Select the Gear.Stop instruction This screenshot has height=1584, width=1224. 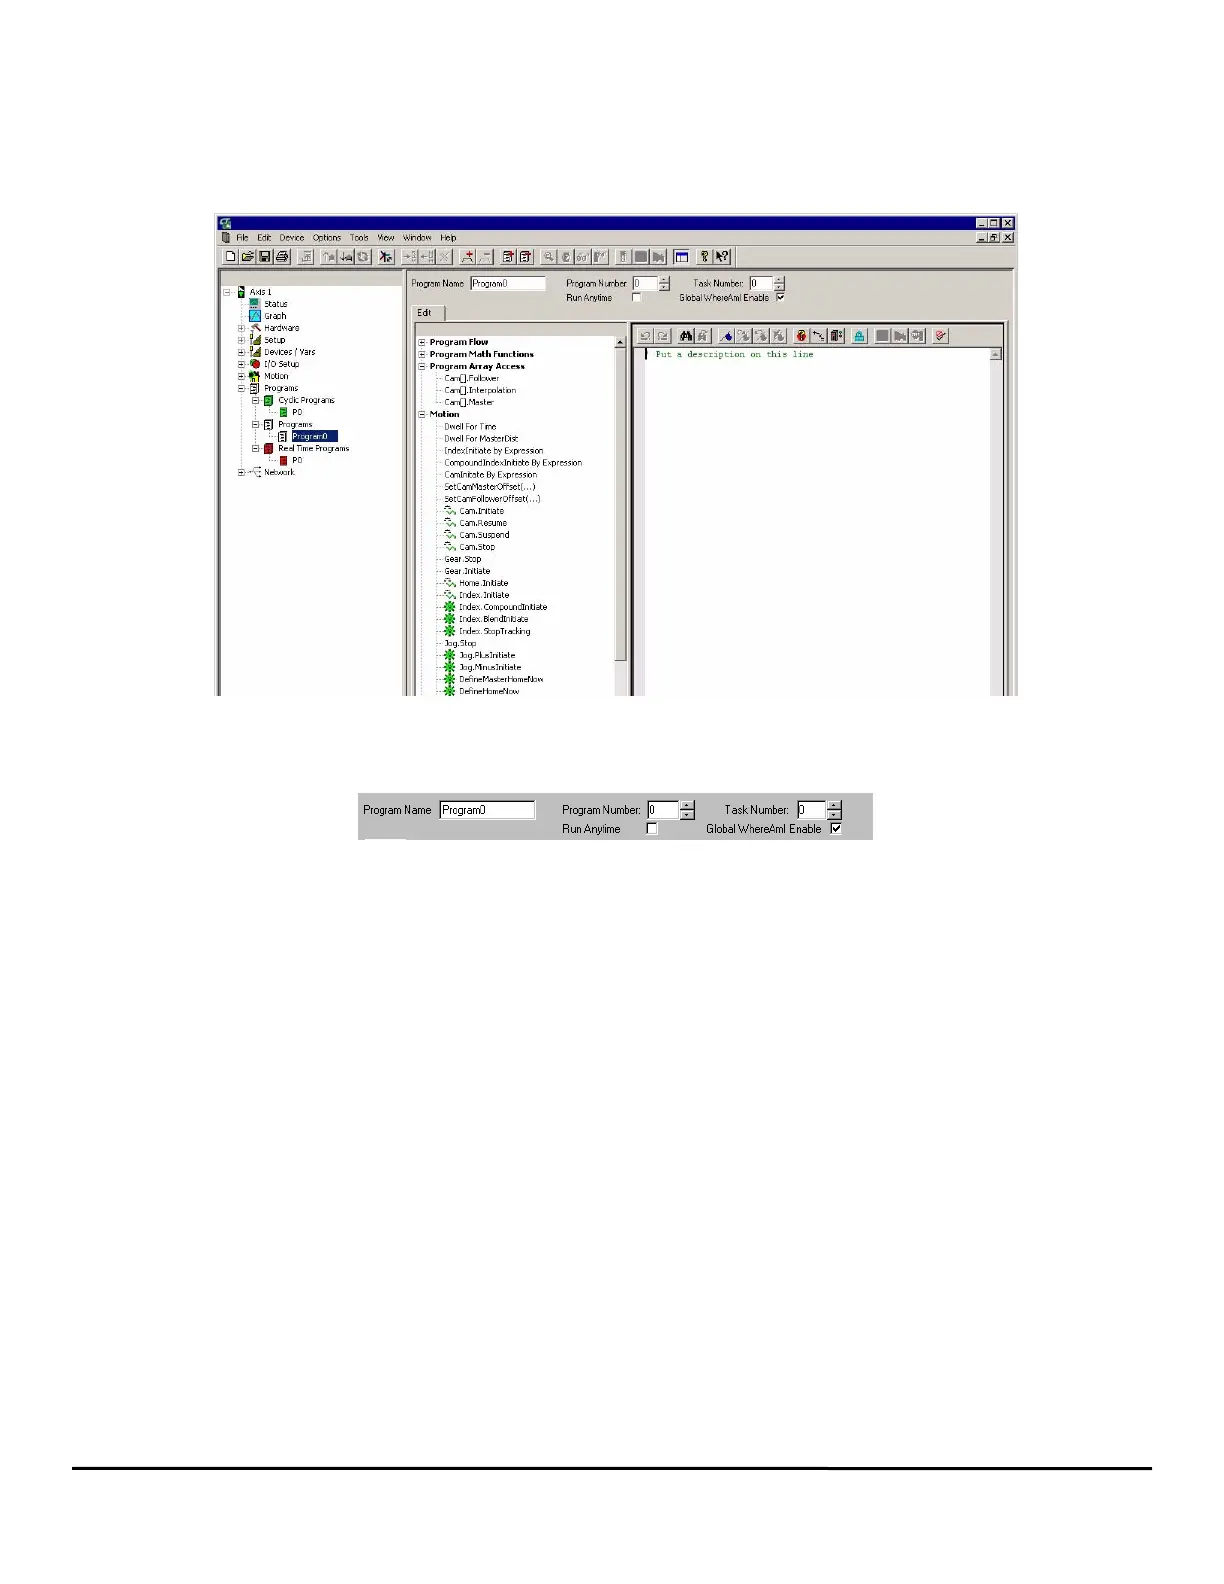463,559
